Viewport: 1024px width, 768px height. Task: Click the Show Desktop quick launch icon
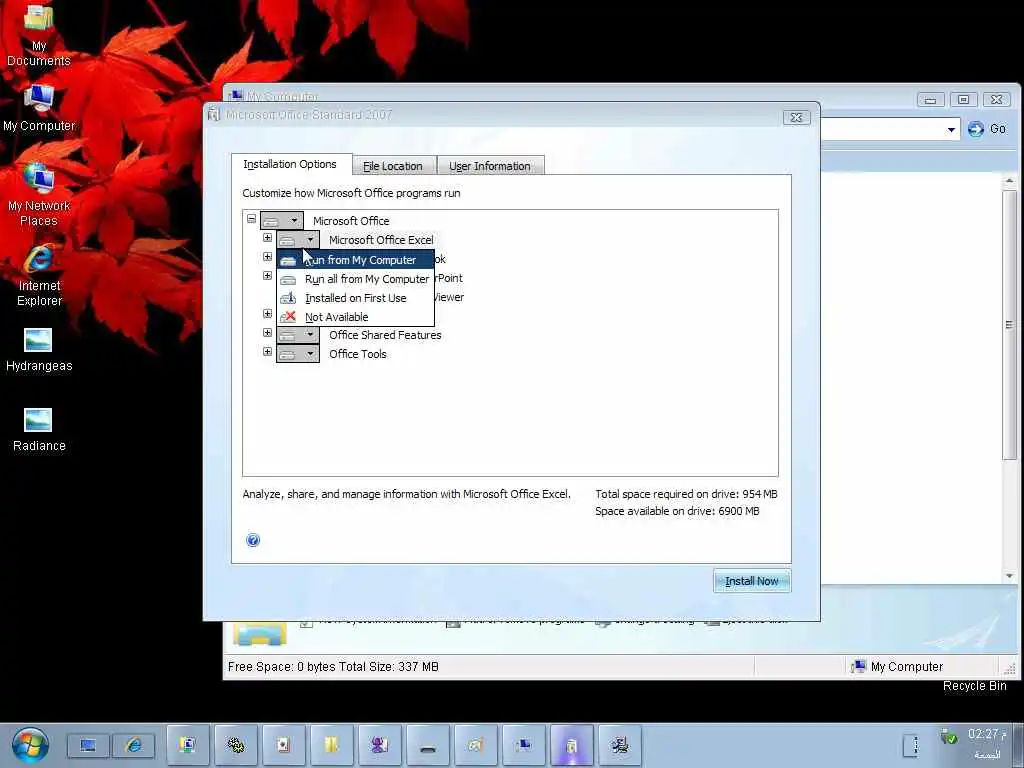tap(88, 745)
